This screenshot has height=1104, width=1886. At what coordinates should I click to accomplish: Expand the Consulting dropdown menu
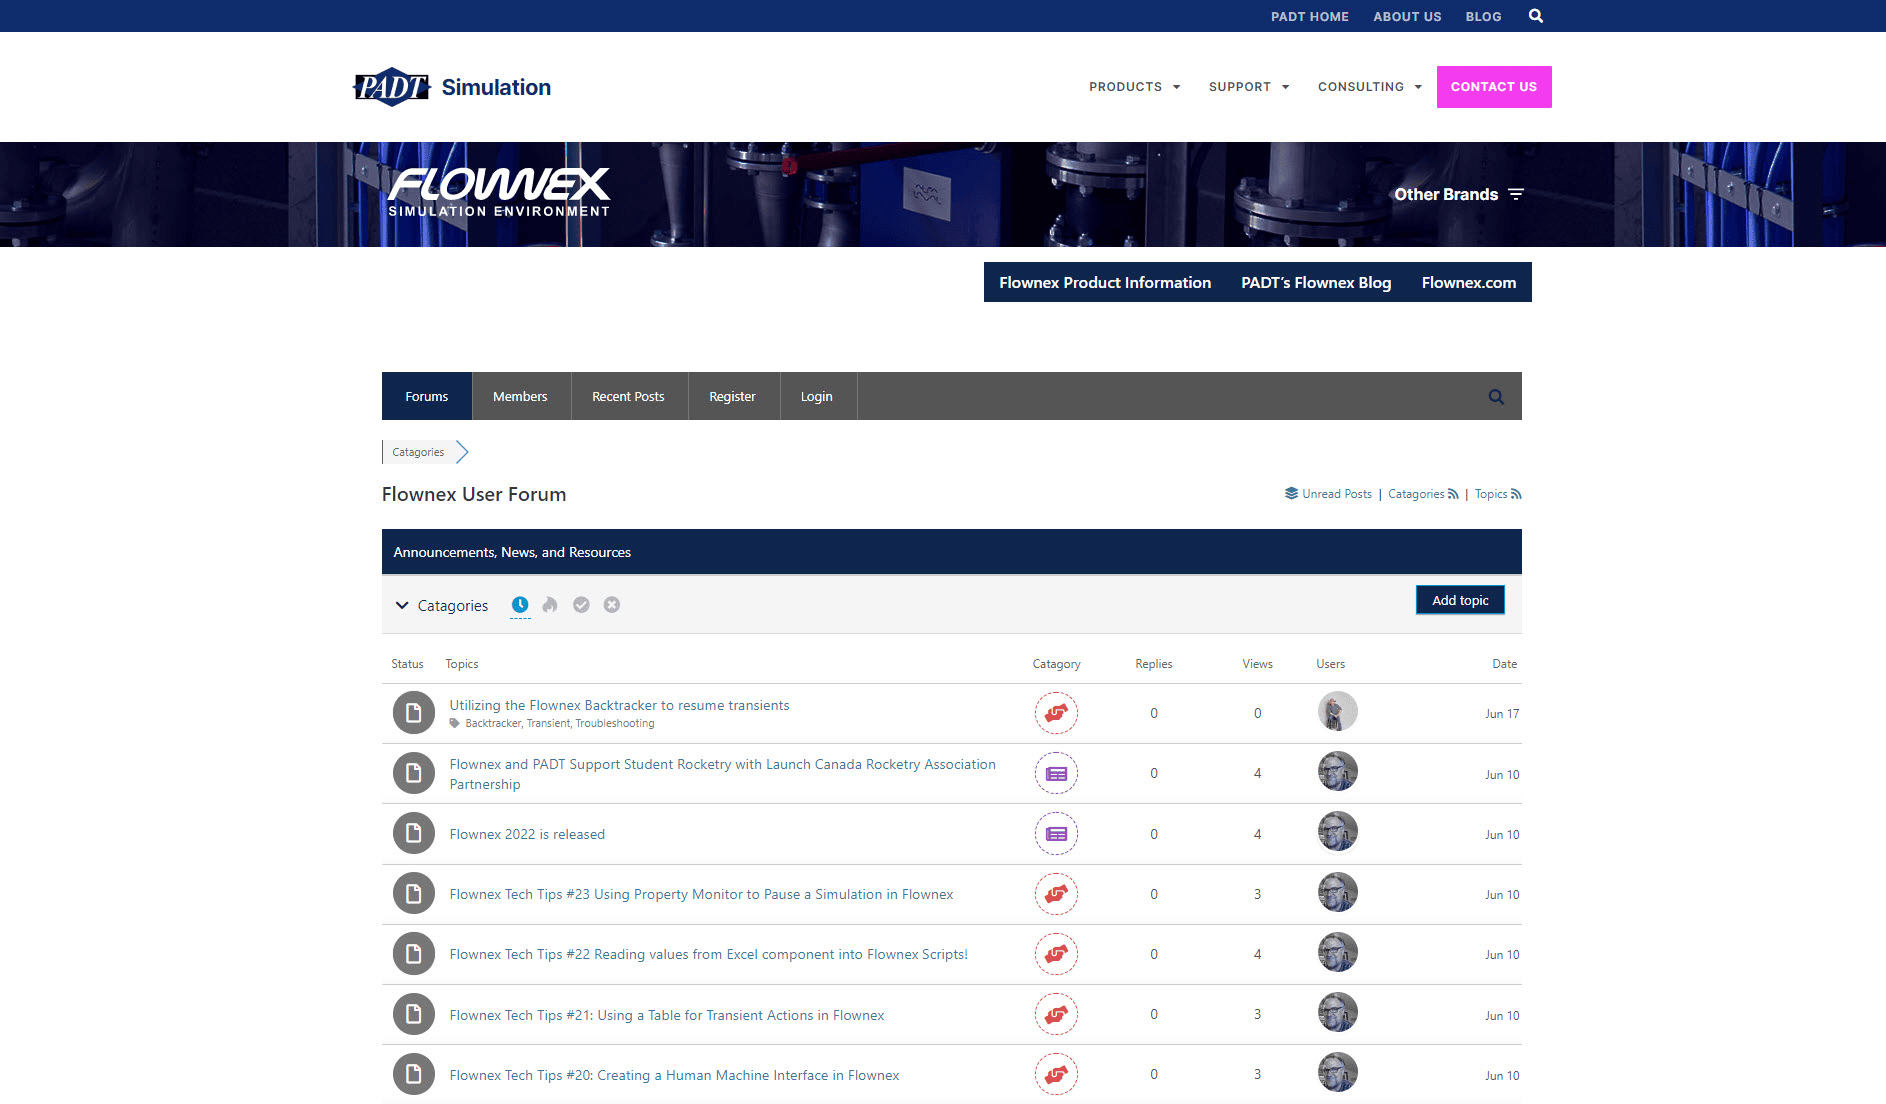point(1370,87)
